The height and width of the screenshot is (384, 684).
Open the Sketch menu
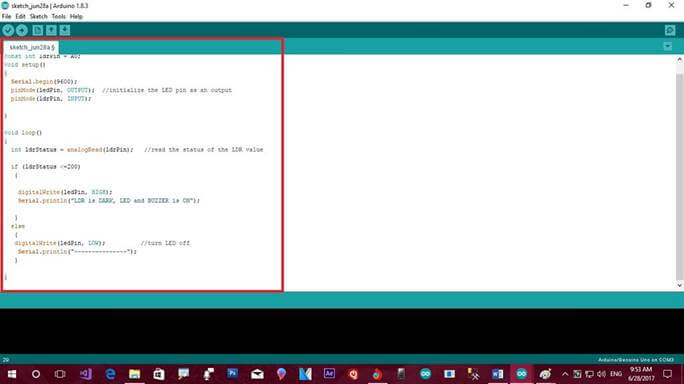(x=38, y=17)
